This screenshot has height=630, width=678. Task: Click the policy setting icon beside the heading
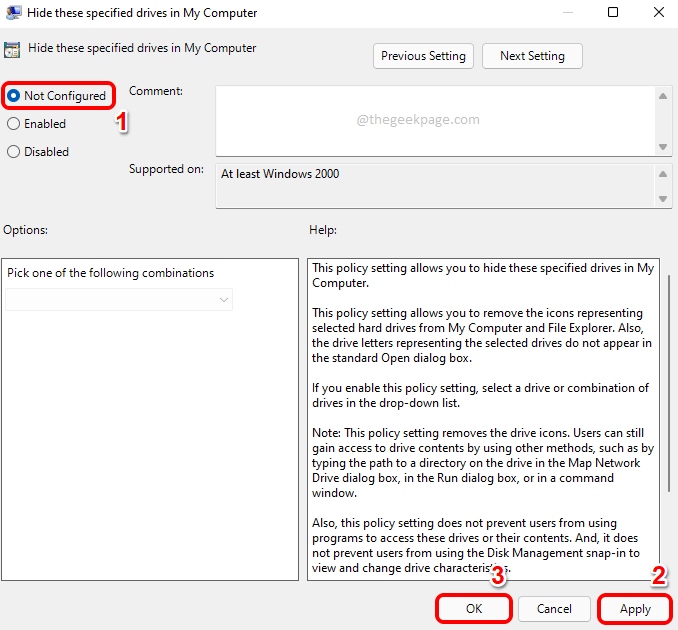[12, 49]
